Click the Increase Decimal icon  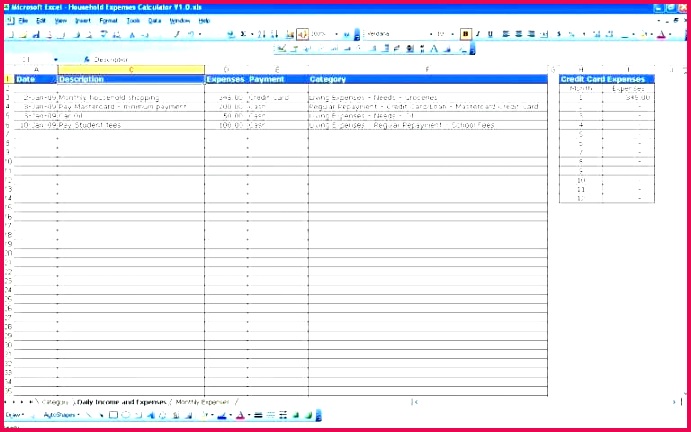(597, 34)
